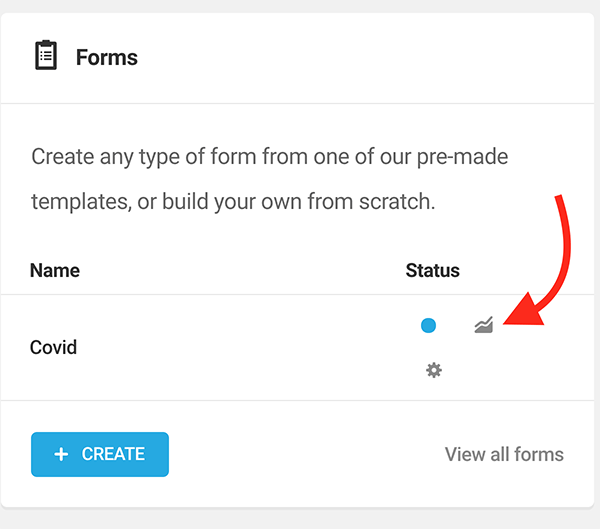Image resolution: width=600 pixels, height=529 pixels.
Task: Click the Forms widget title text
Action: point(107,57)
